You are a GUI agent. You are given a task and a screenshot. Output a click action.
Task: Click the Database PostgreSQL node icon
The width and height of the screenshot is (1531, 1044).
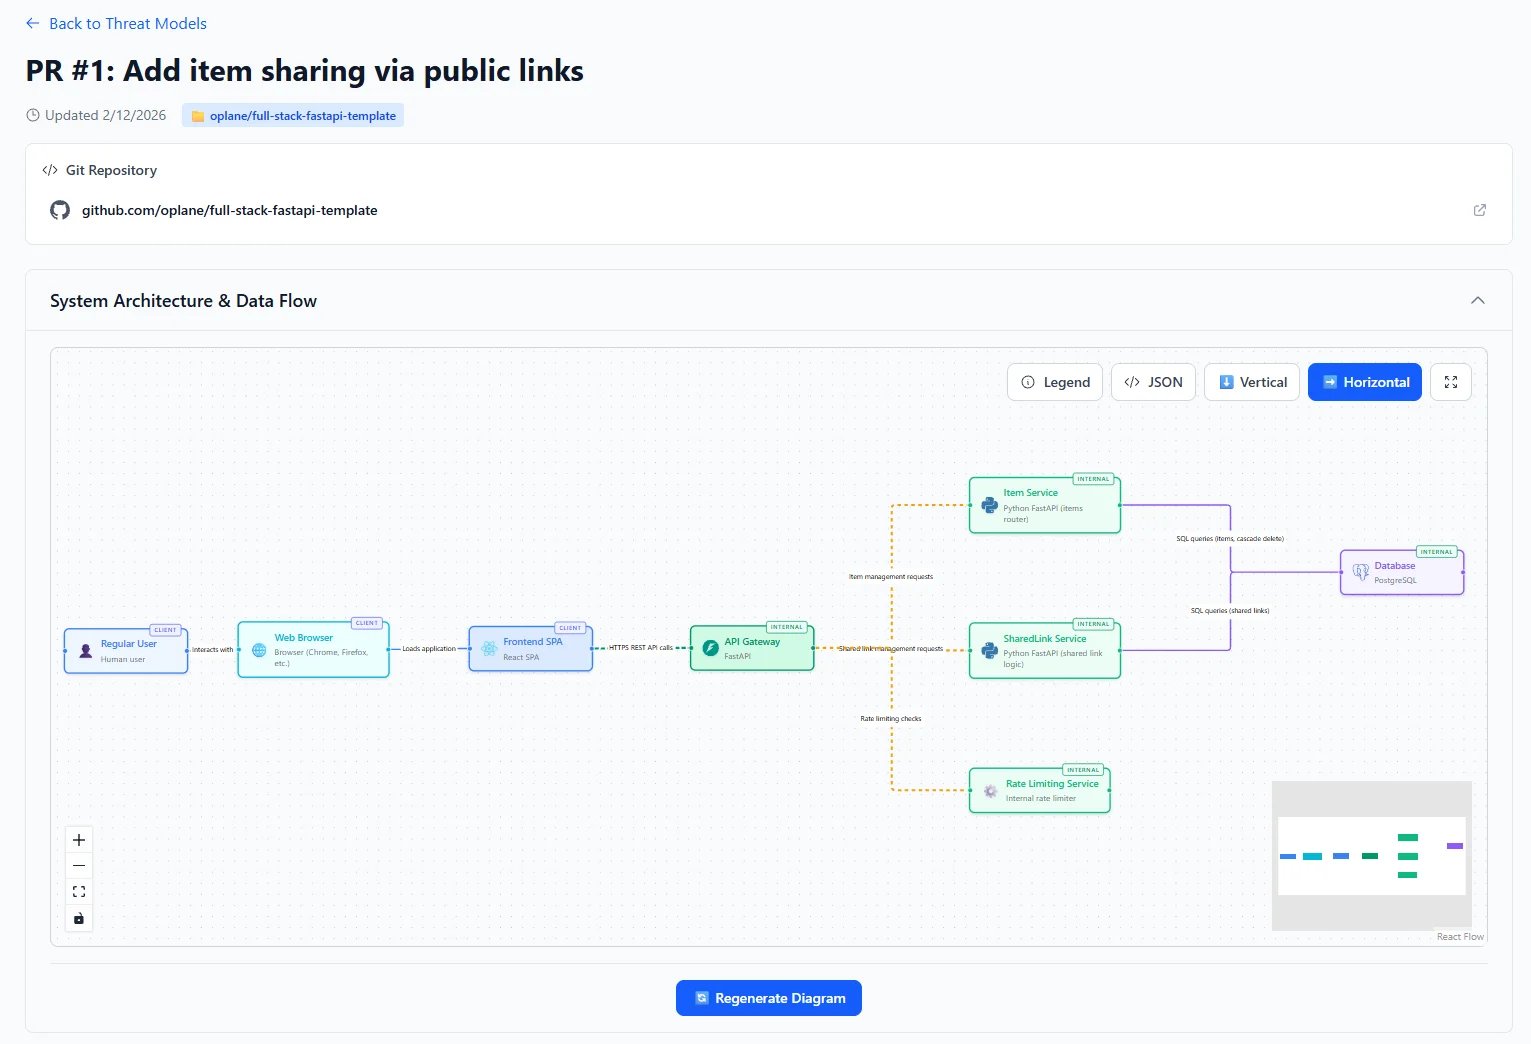1360,572
